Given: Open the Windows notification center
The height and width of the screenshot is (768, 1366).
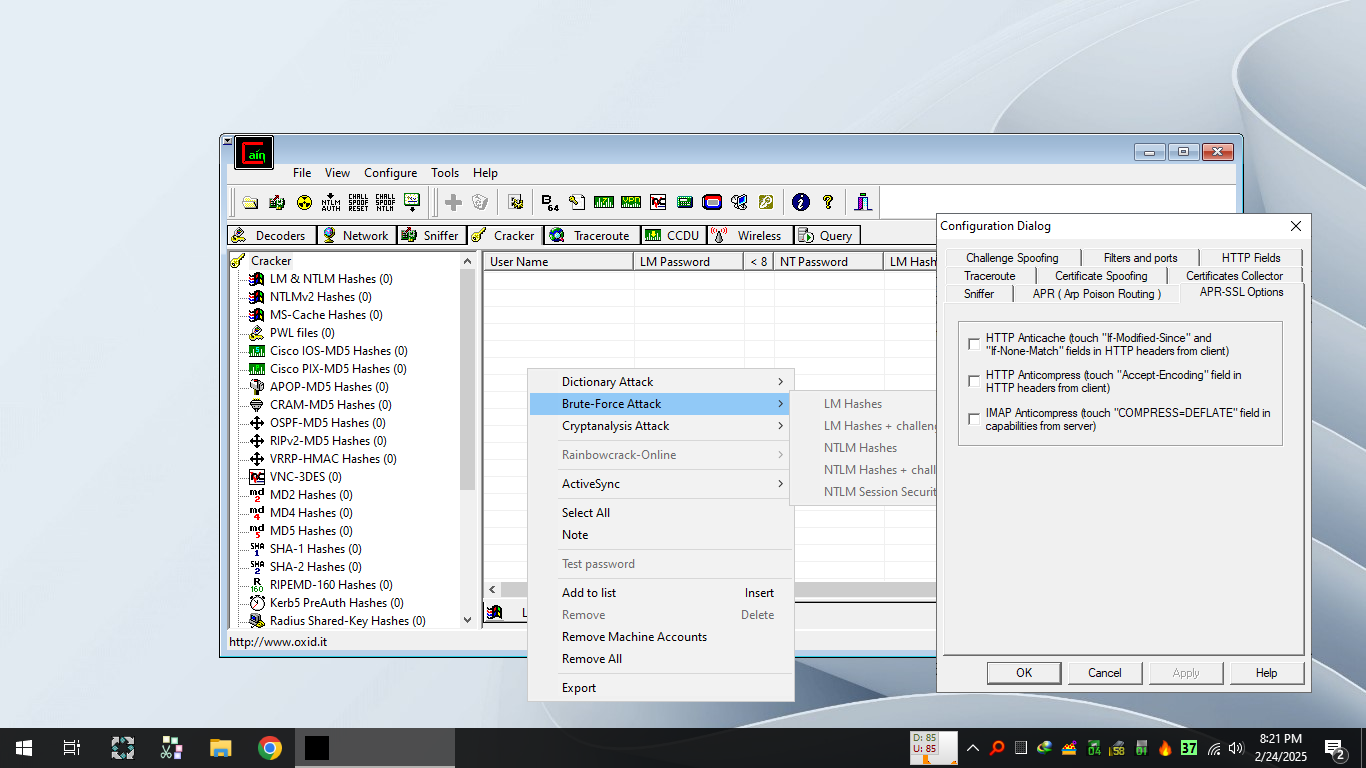Looking at the screenshot, I should pos(1334,748).
